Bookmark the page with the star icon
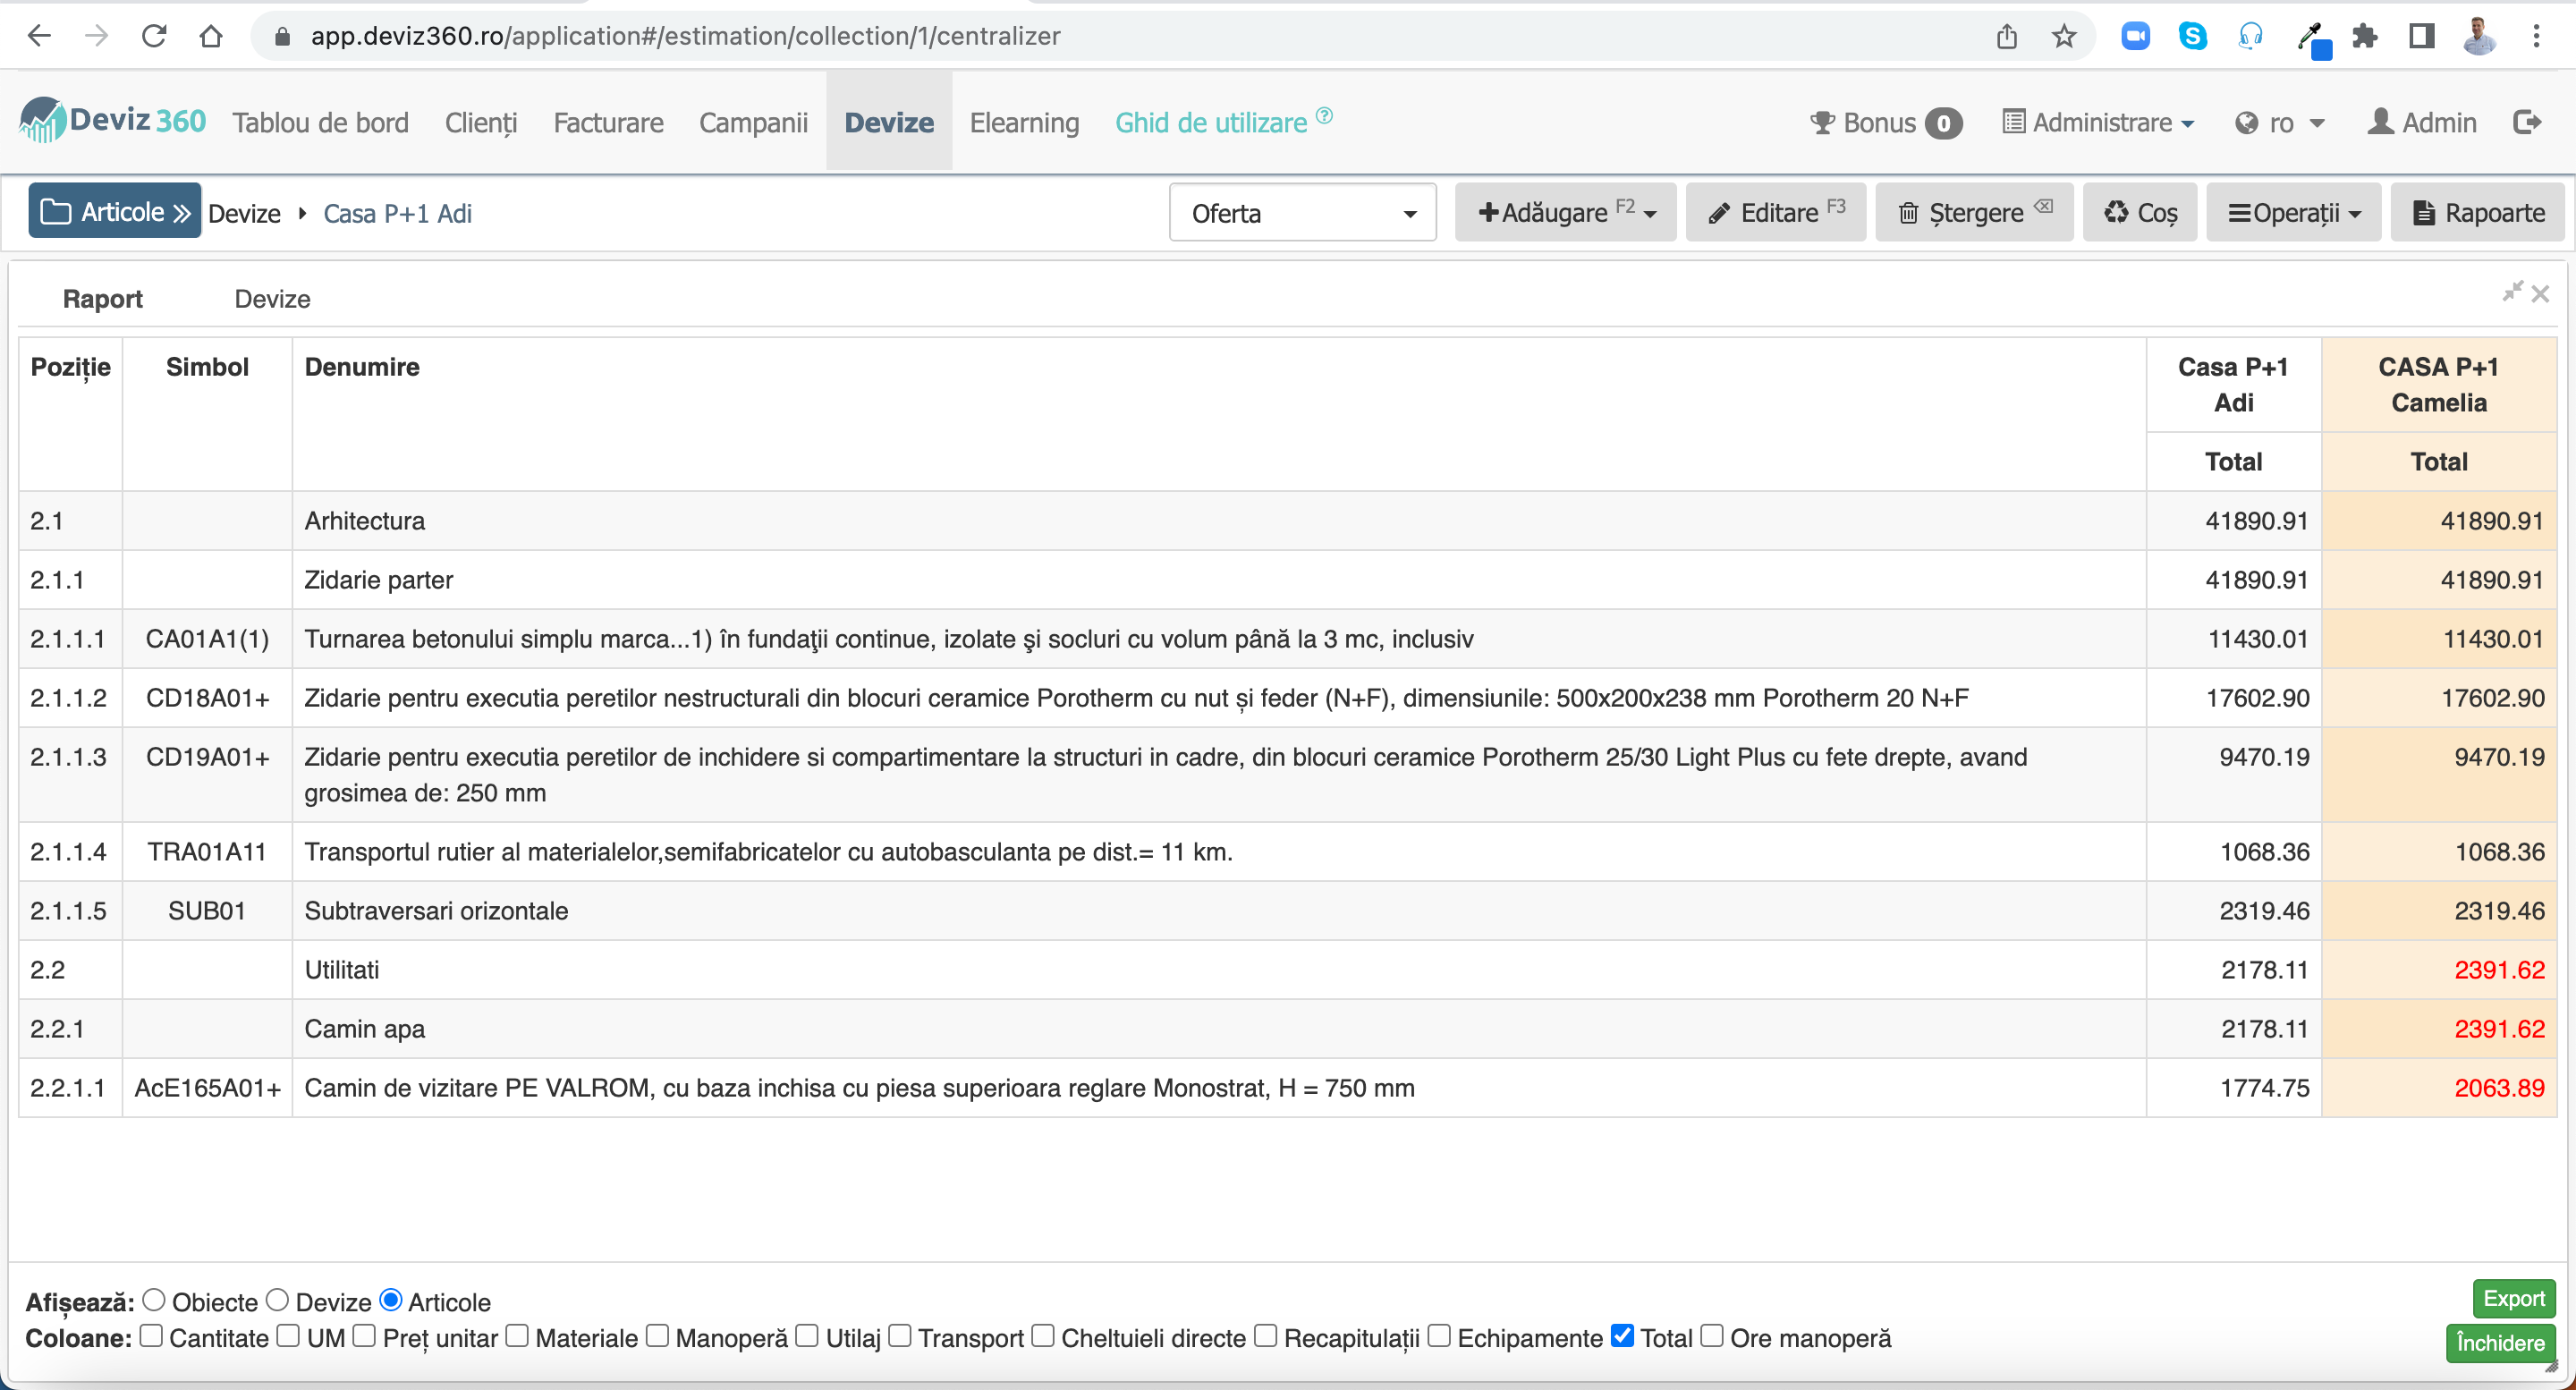The image size is (2576, 1390). point(2063,37)
